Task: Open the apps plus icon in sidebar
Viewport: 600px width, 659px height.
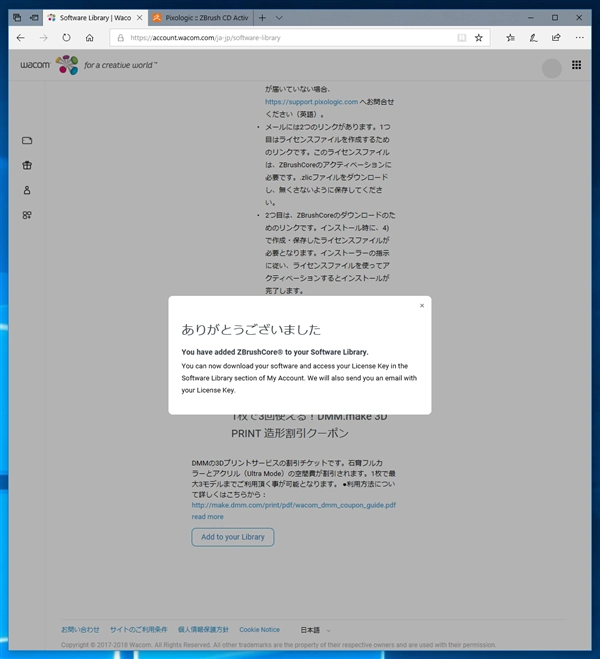Action: [x=27, y=215]
